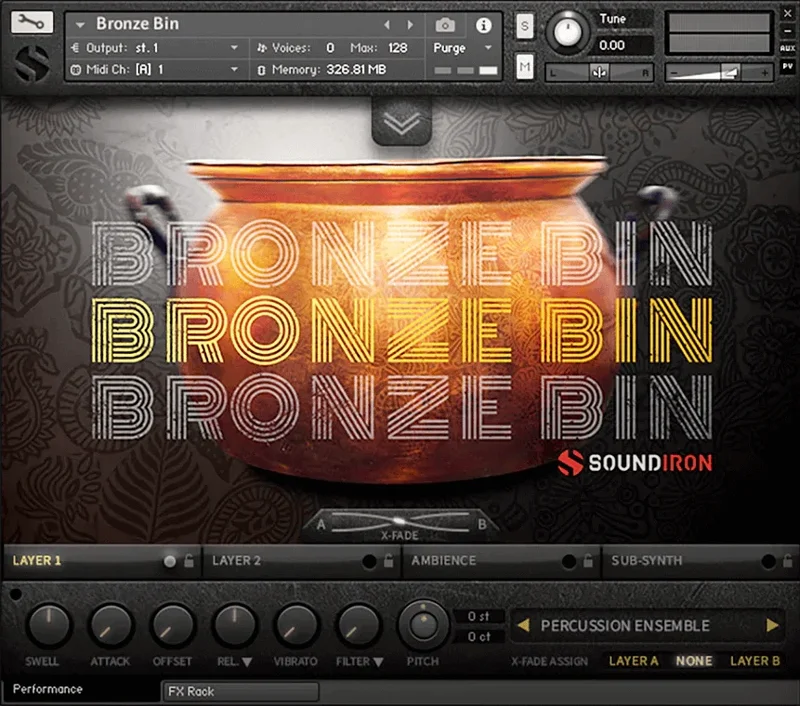Image resolution: width=800 pixels, height=706 pixels.
Task: Click the Soundiron S logo in the header
Action: point(32,64)
